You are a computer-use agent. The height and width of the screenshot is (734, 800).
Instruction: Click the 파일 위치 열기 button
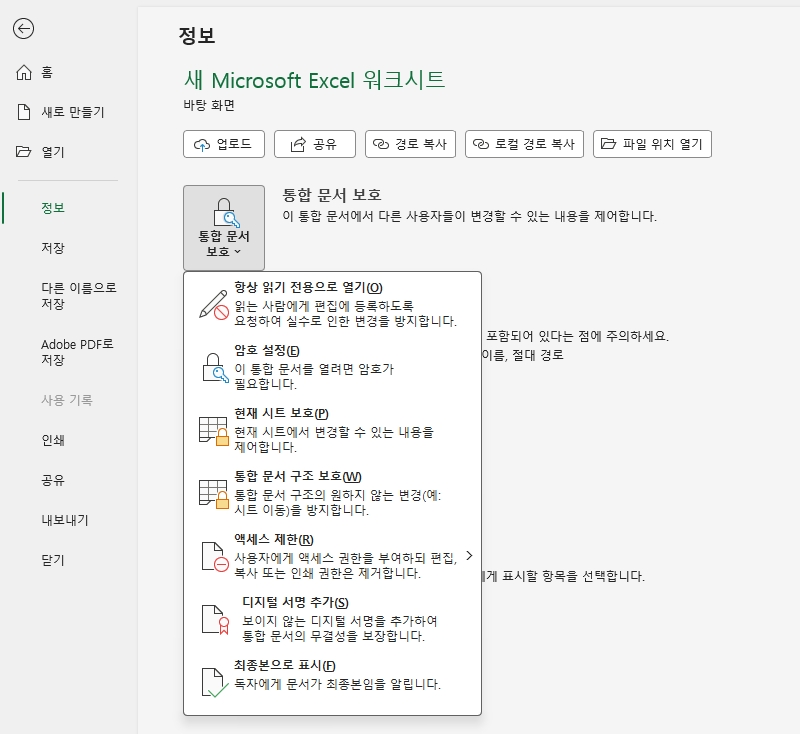pyautogui.click(x=652, y=144)
